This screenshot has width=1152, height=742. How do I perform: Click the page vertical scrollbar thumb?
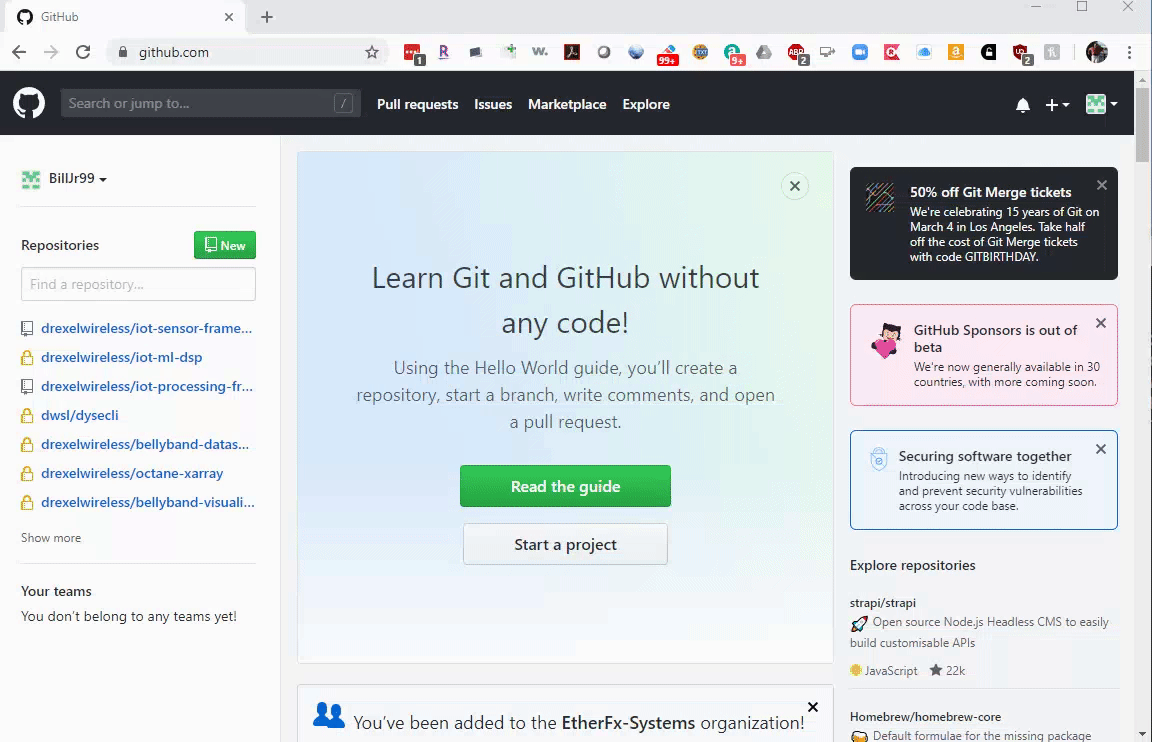[x=1142, y=123]
